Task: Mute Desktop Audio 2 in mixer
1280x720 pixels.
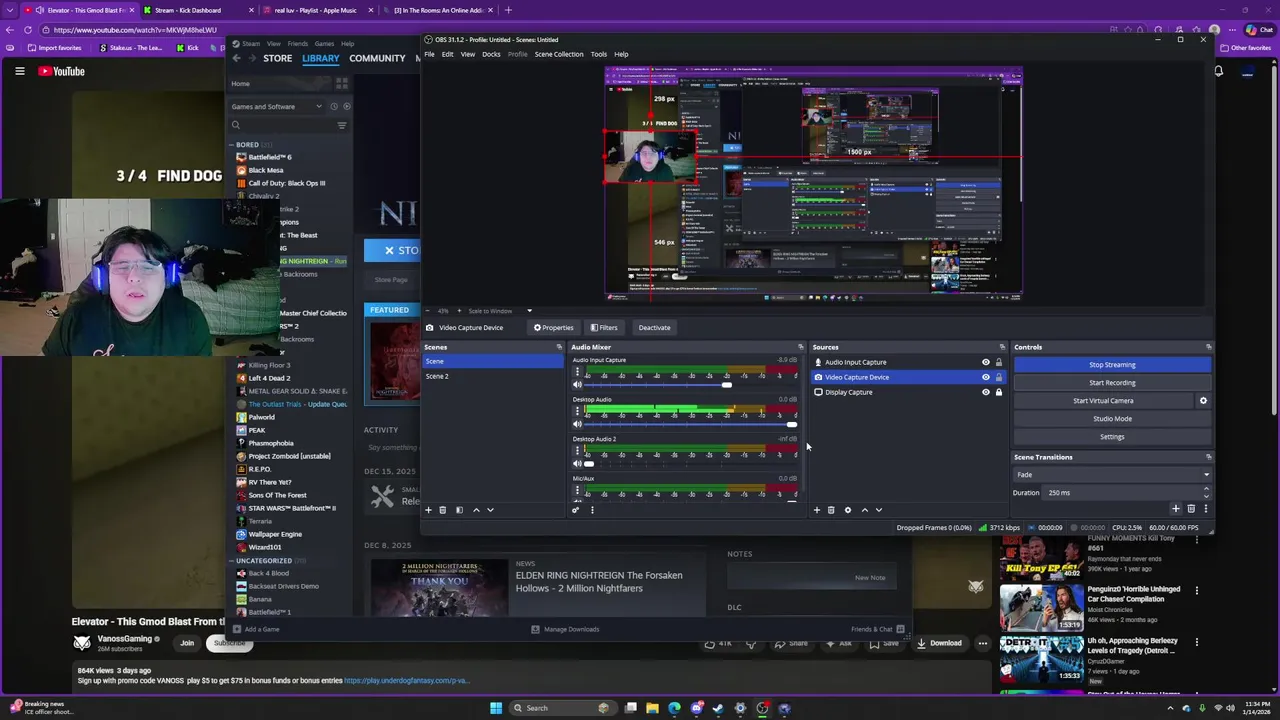Action: [x=577, y=464]
